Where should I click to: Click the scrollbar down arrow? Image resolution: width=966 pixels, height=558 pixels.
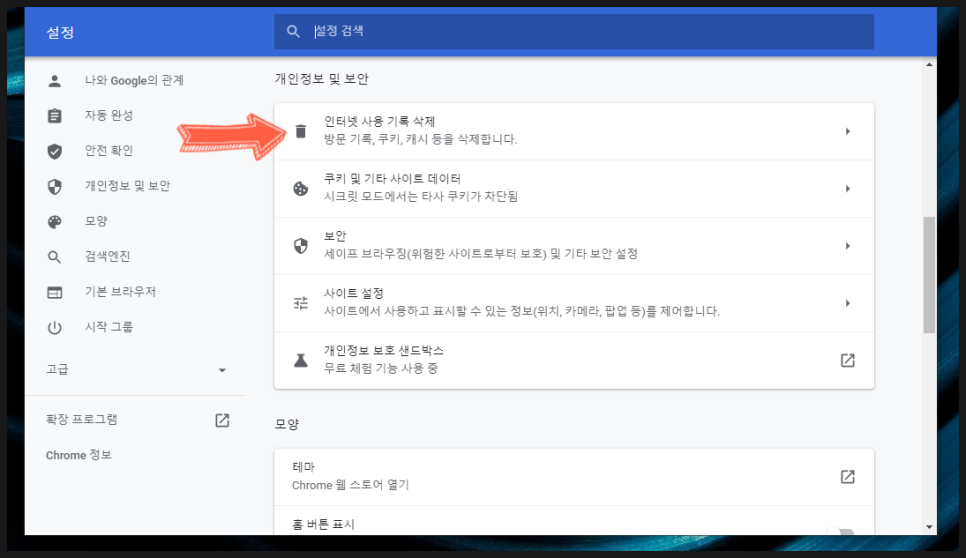coord(929,527)
